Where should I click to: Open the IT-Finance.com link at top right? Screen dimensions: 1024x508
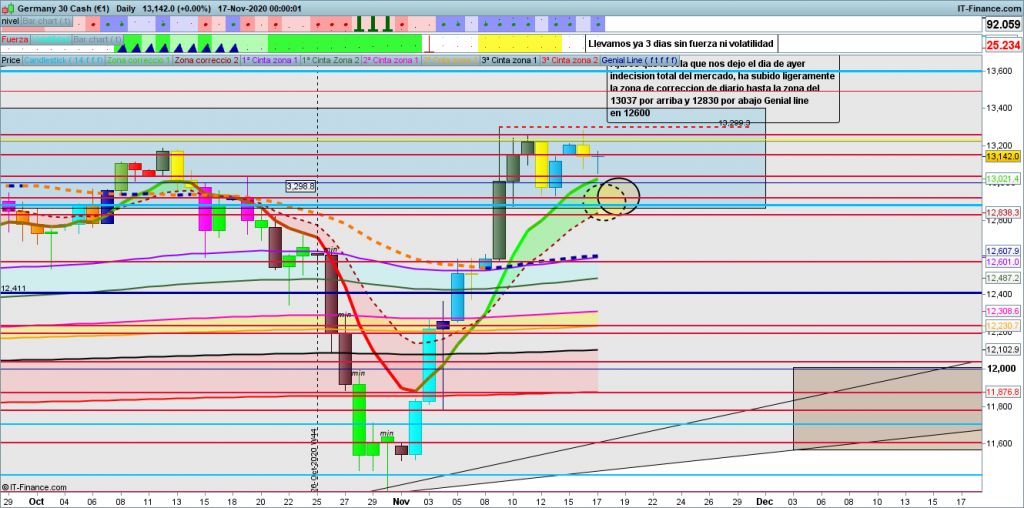[988, 7]
